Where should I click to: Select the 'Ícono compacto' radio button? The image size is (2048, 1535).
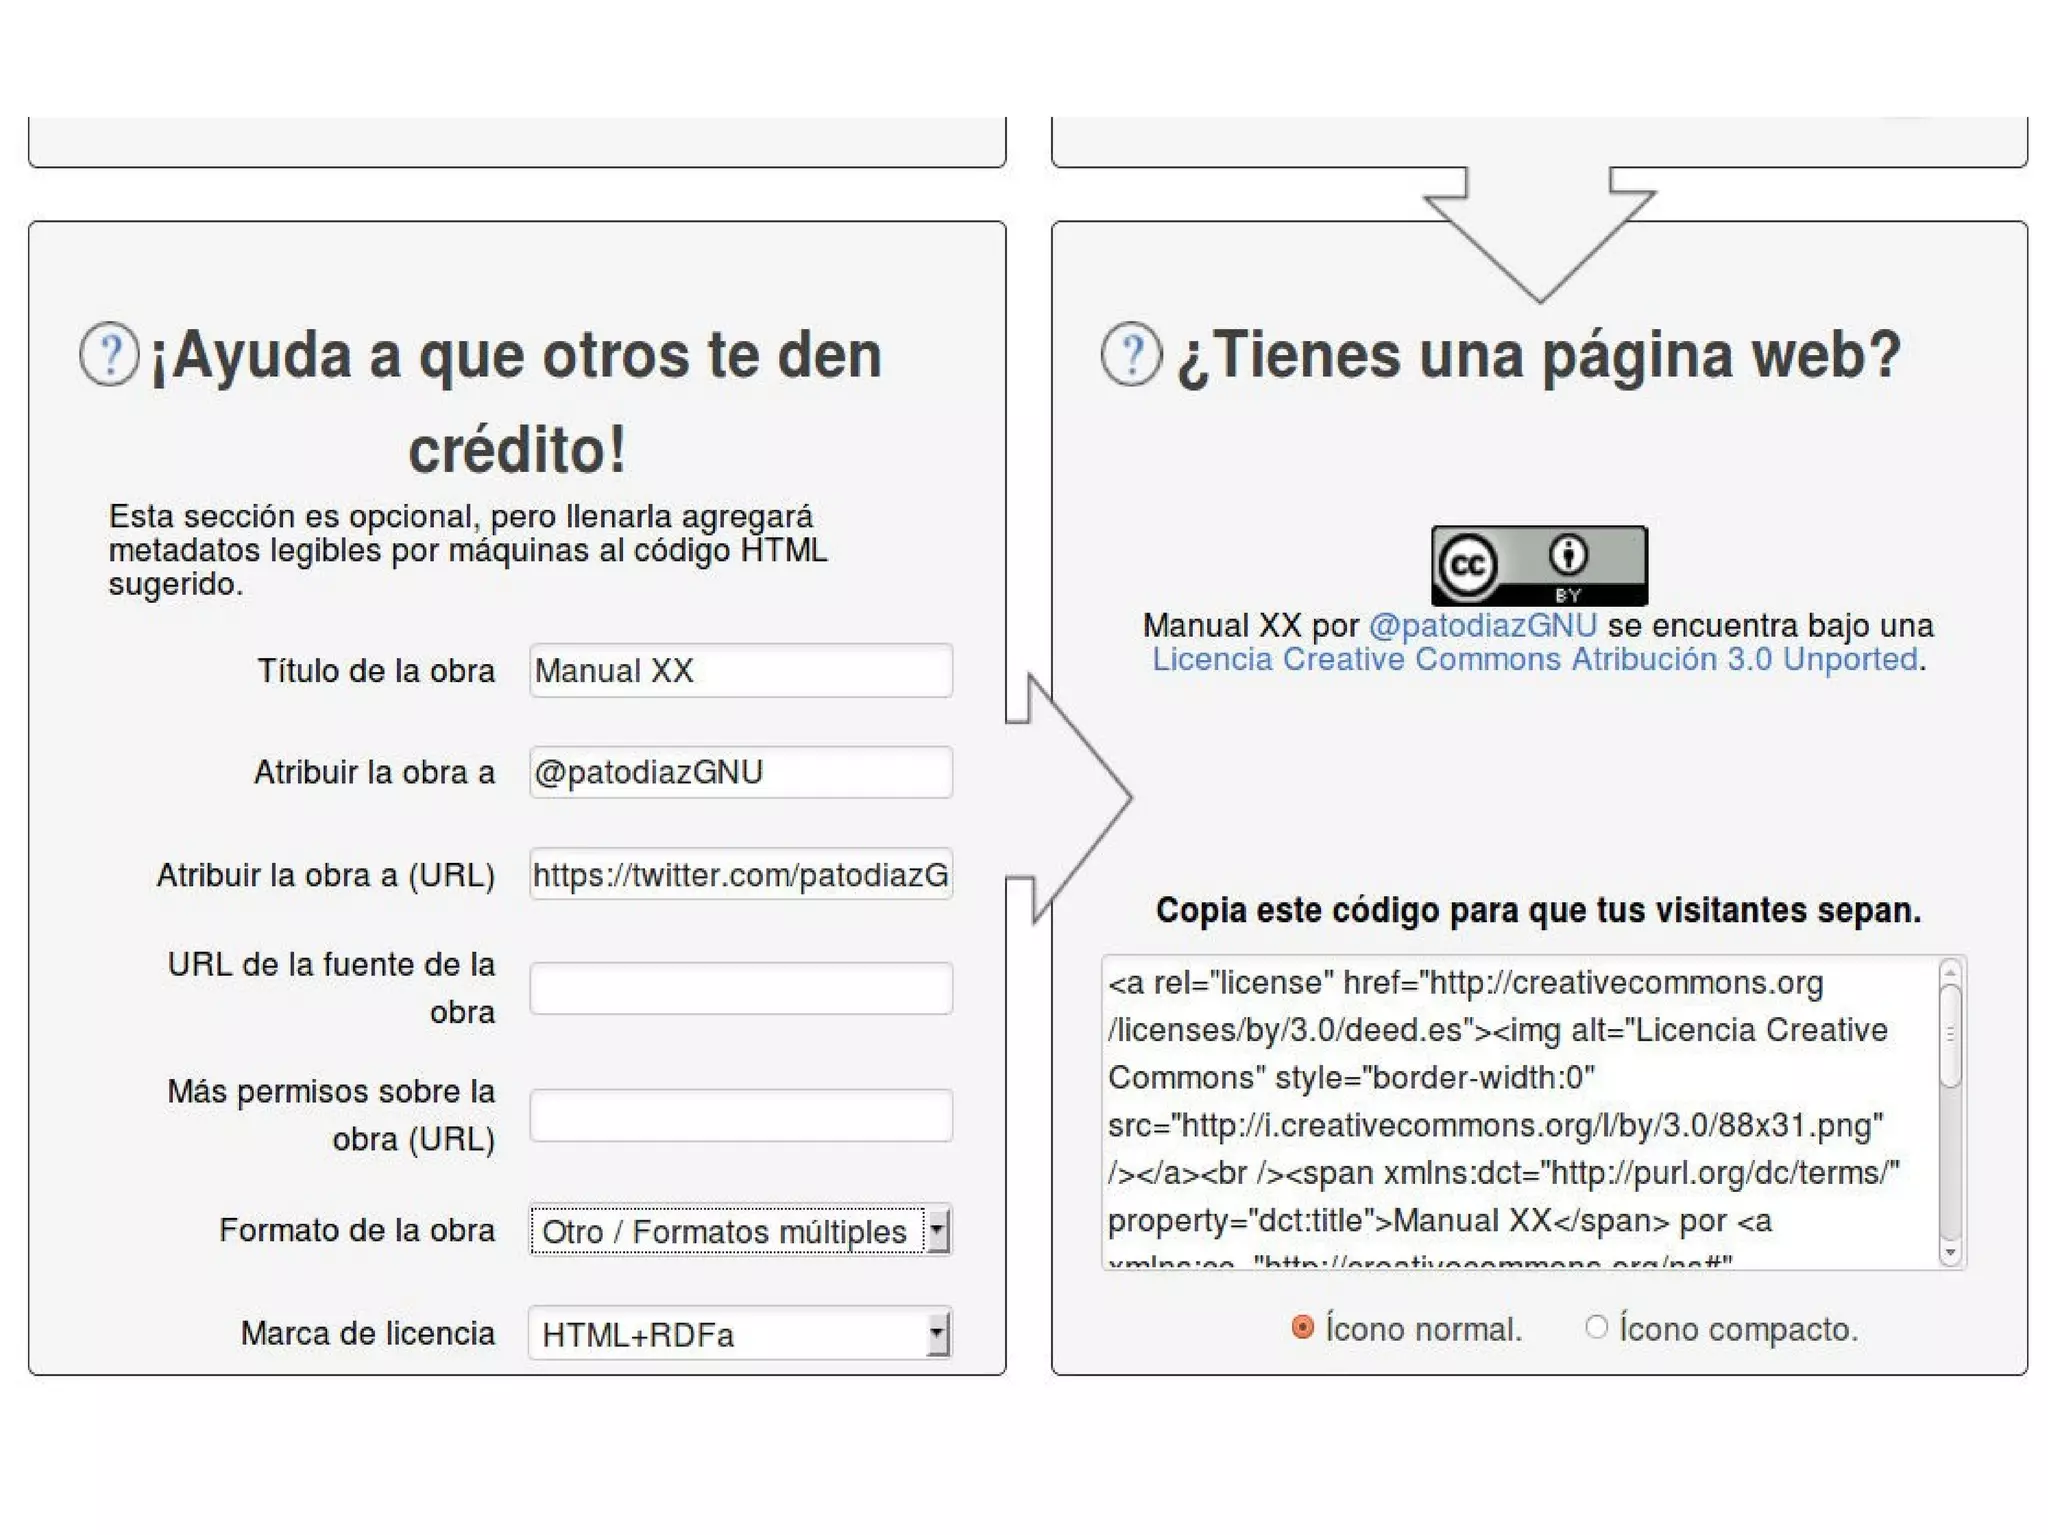point(1596,1327)
